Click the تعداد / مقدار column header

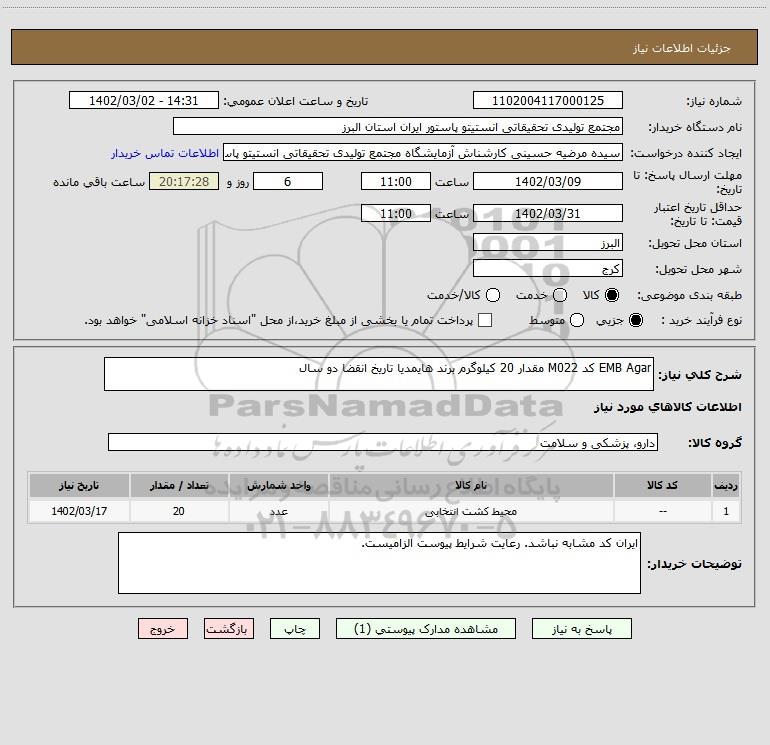click(179, 486)
